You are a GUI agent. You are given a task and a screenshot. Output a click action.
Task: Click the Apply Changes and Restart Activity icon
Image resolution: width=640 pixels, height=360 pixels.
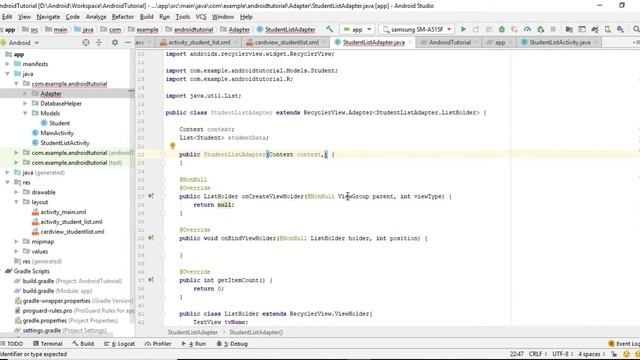click(476, 29)
